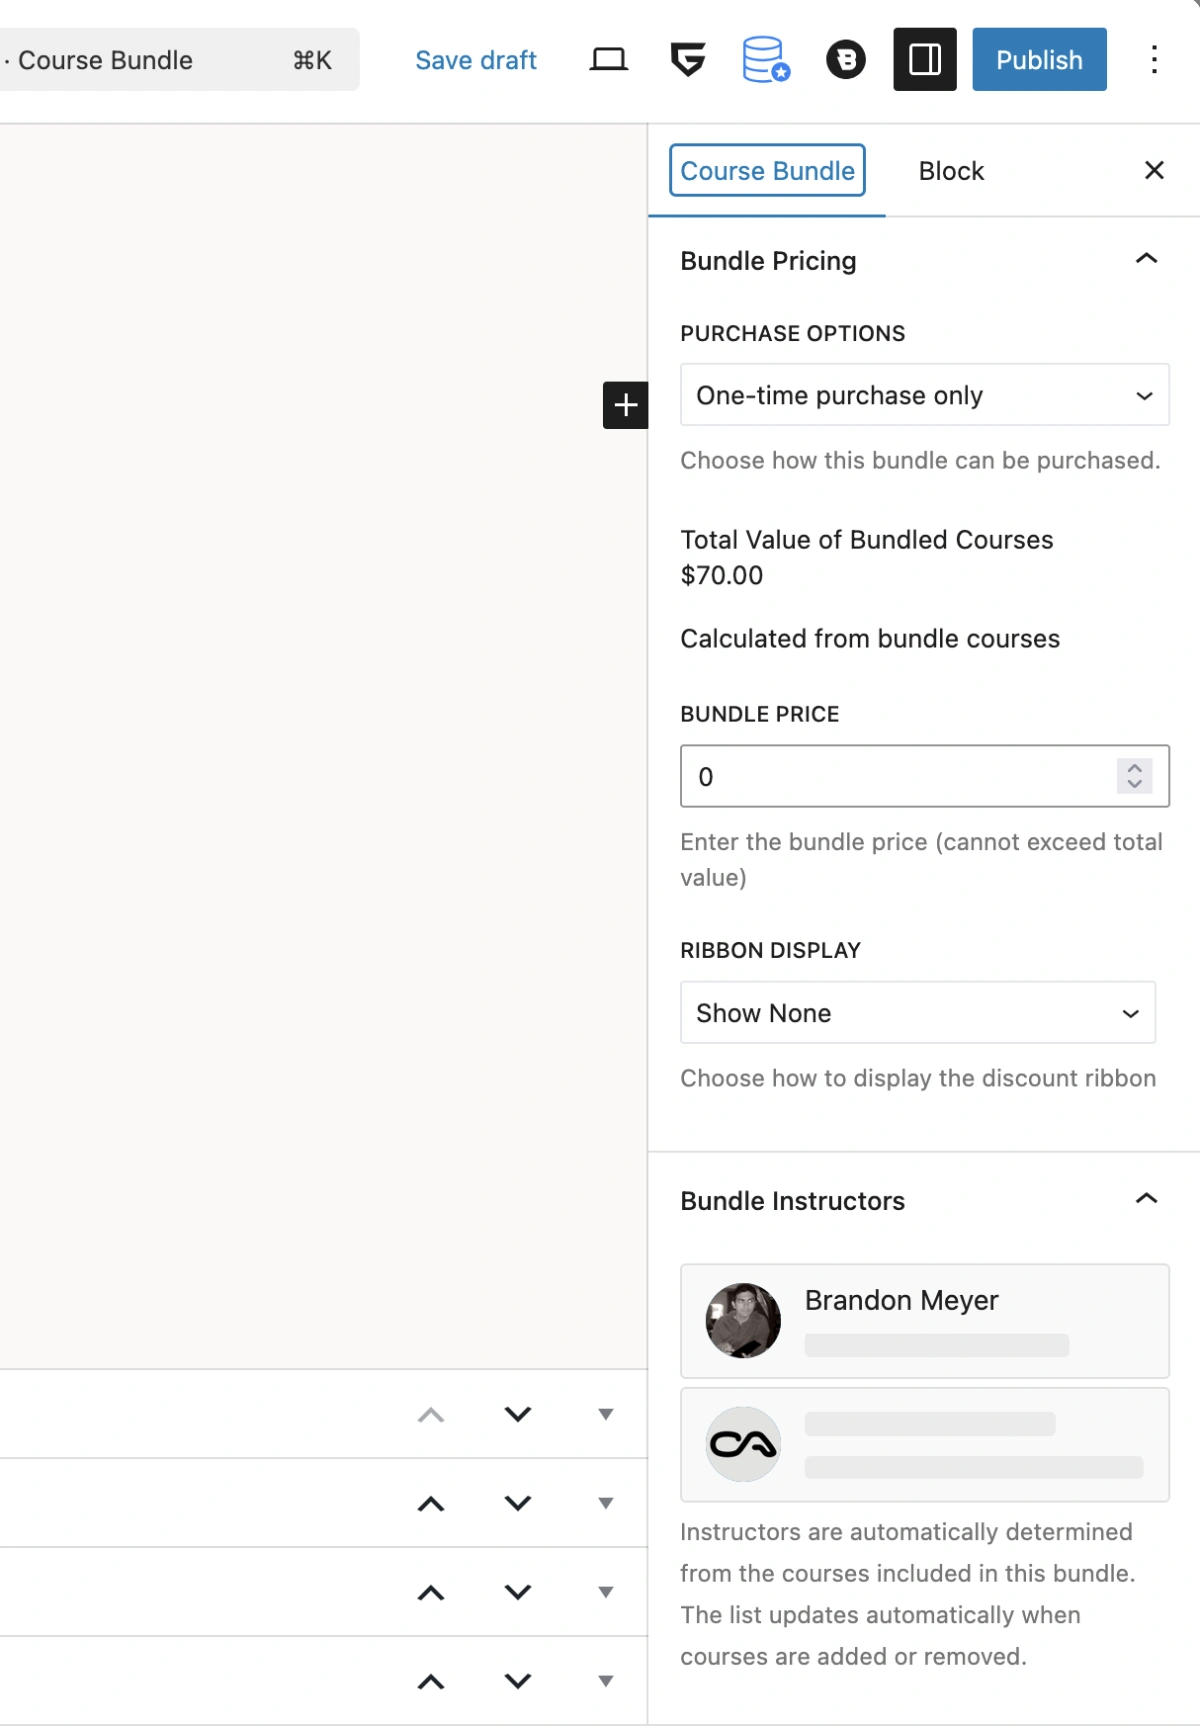Move the first block up

point(430,1414)
